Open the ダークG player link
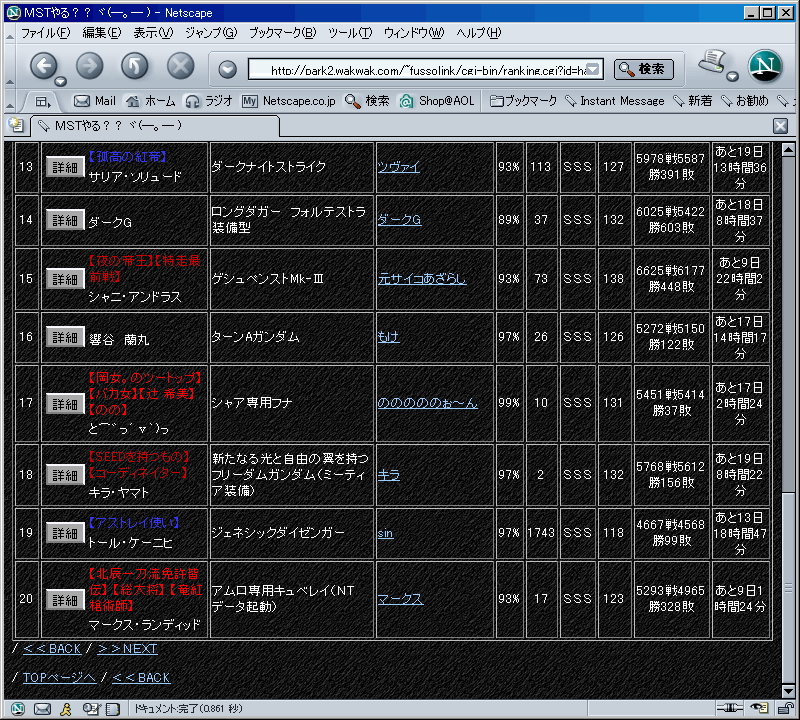Screen dimensions: 800x720 [x=399, y=220]
